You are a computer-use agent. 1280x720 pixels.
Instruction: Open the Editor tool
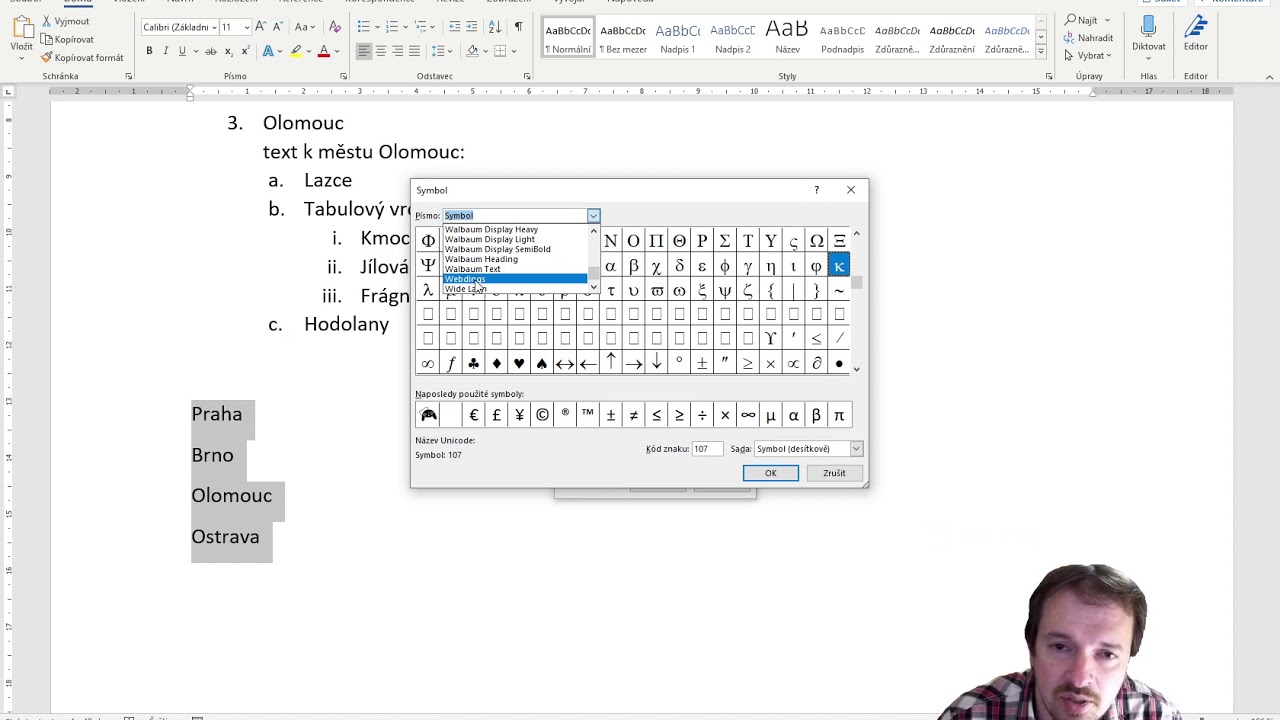coord(1195,33)
